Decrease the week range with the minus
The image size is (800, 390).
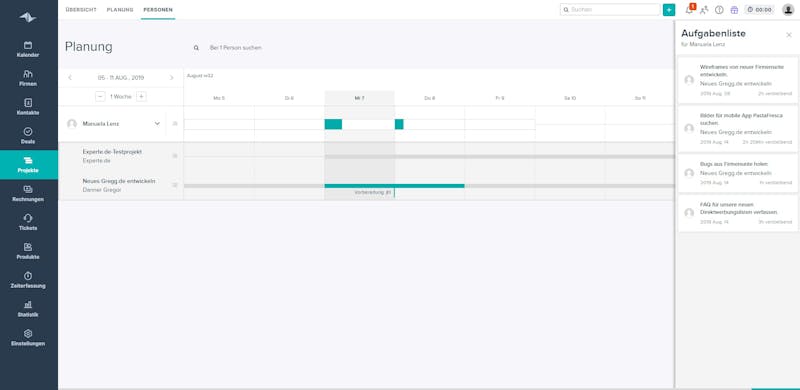100,96
